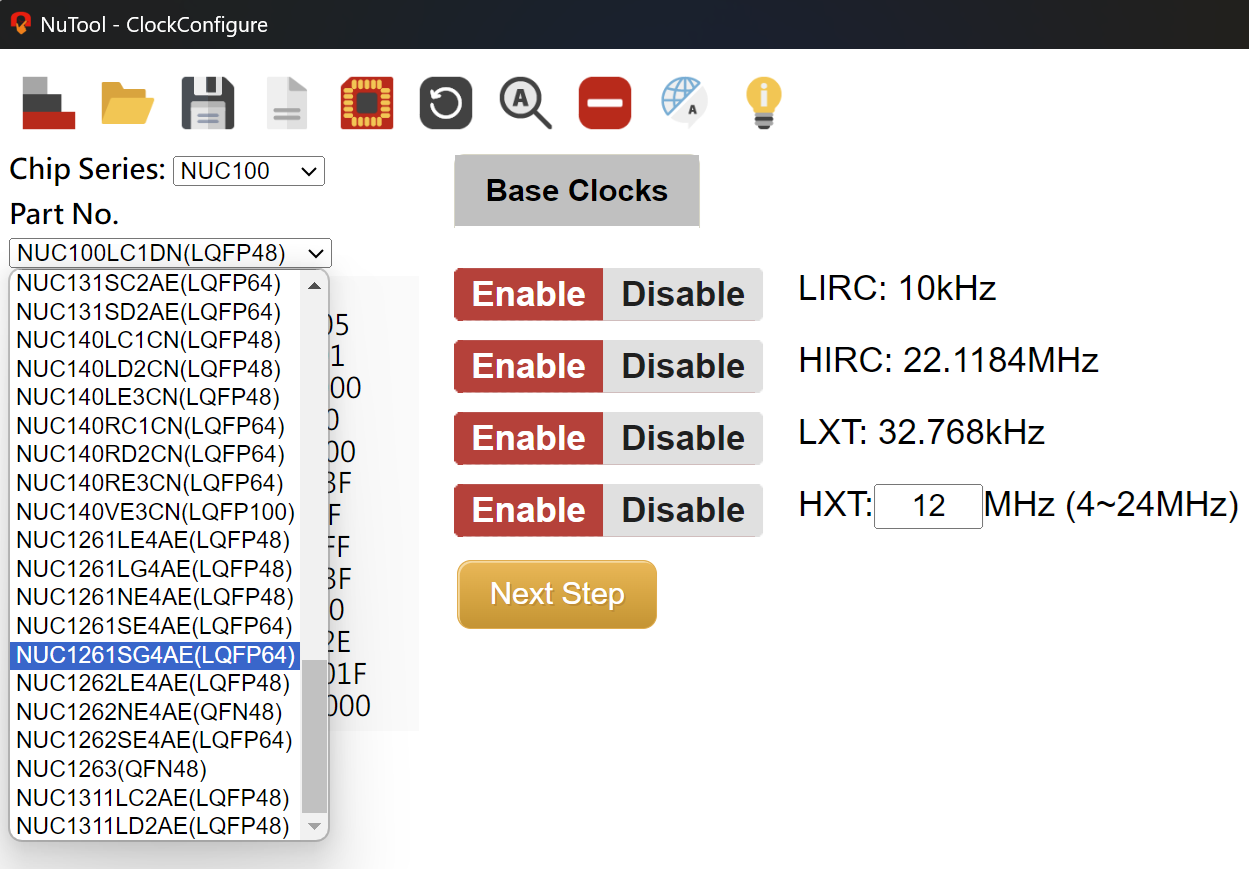Pick NUC140LE3CN(LQFP48) option
This screenshot has height=869, width=1249.
click(155, 397)
